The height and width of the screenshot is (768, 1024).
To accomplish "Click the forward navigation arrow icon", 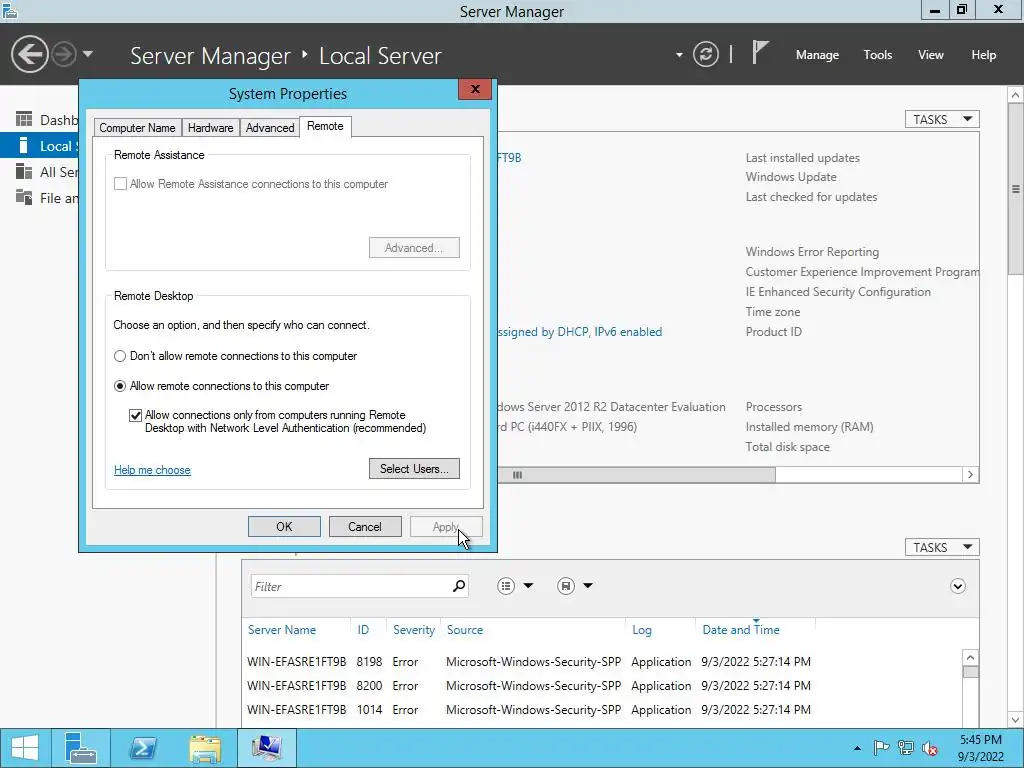I will click(64, 54).
